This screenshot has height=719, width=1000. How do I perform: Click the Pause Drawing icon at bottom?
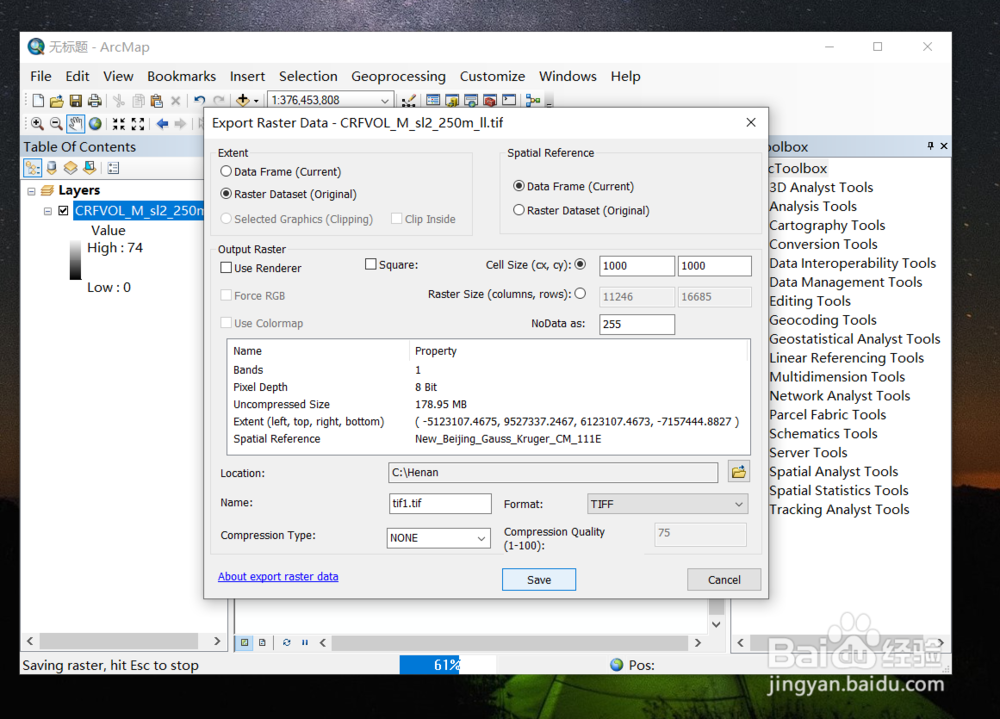point(305,642)
